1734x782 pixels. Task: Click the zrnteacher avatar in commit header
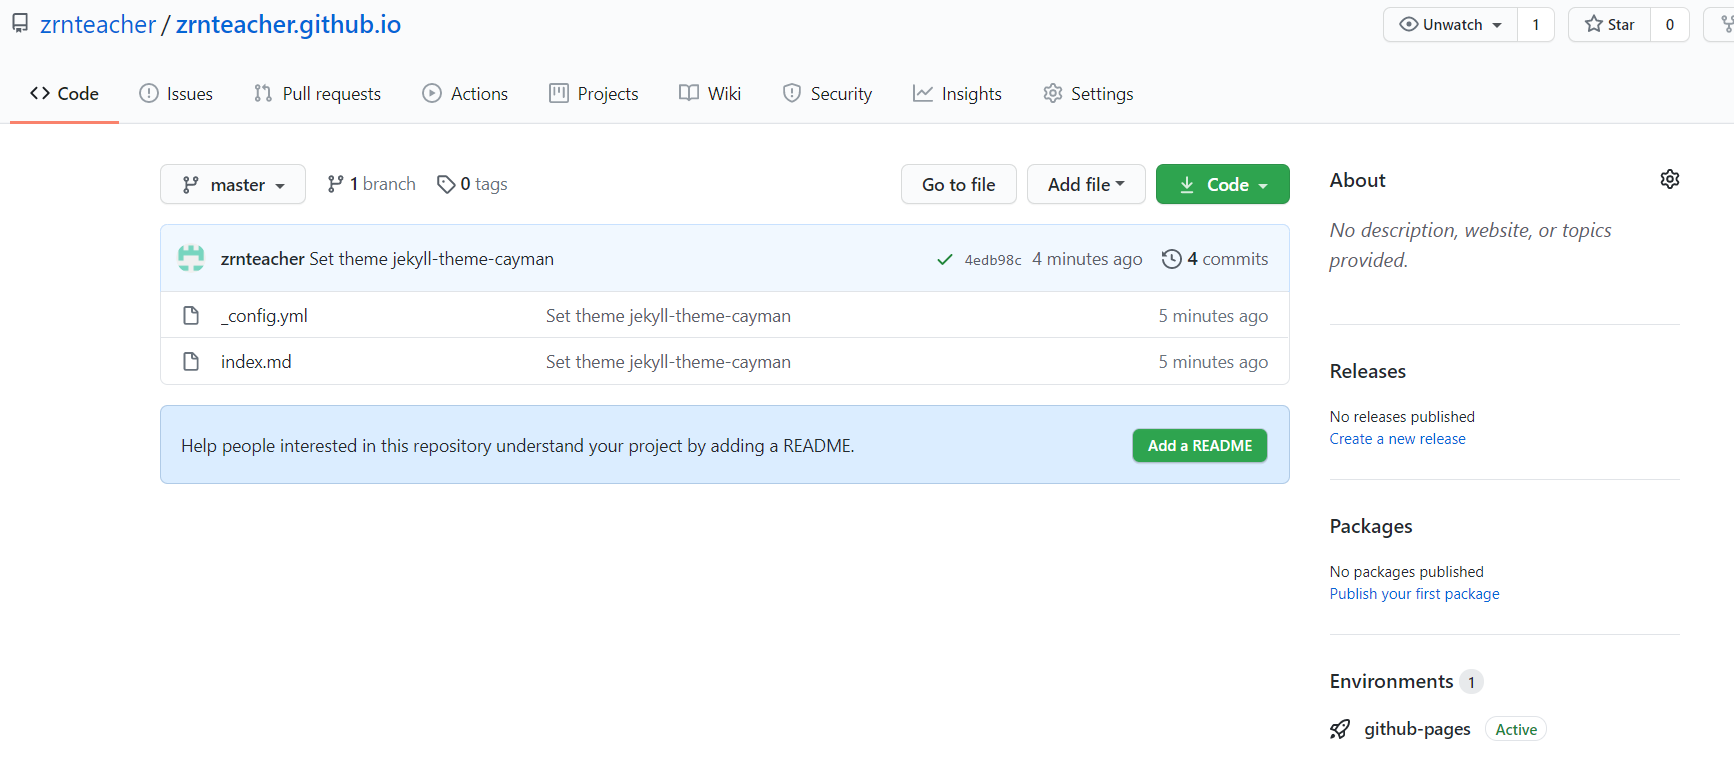191,259
